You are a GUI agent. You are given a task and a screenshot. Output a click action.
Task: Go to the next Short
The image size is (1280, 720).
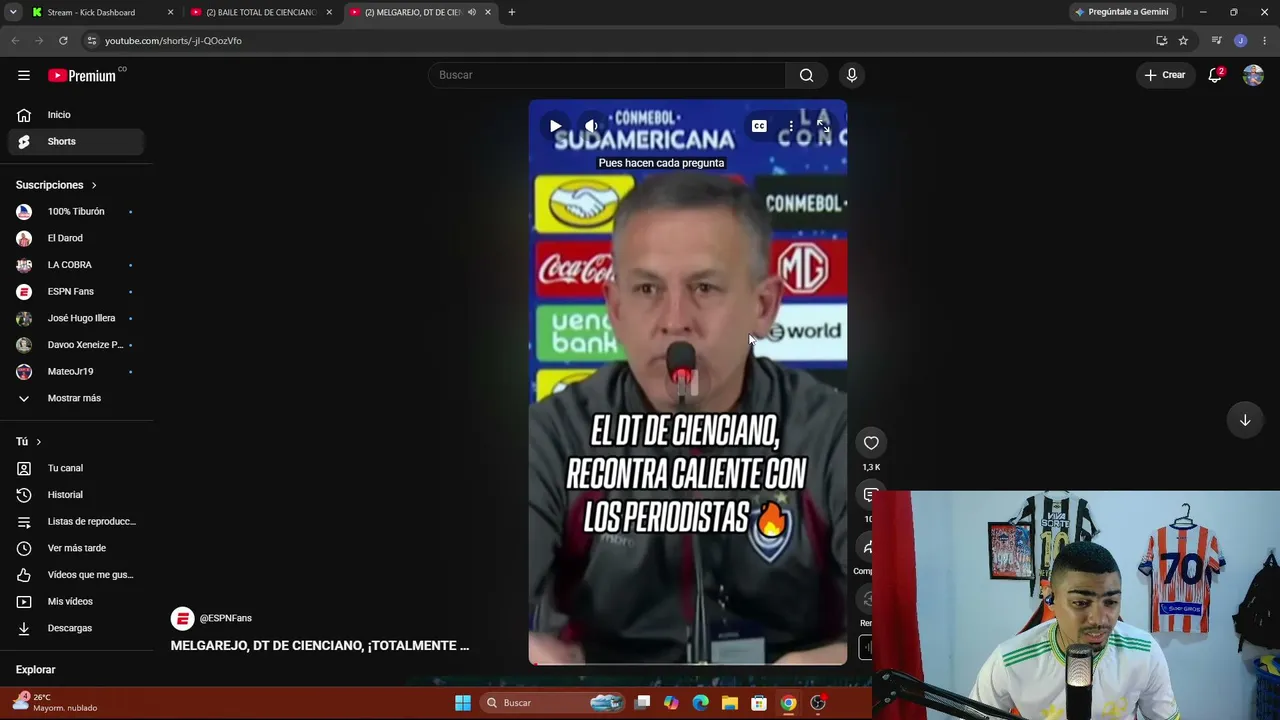[x=1245, y=420]
